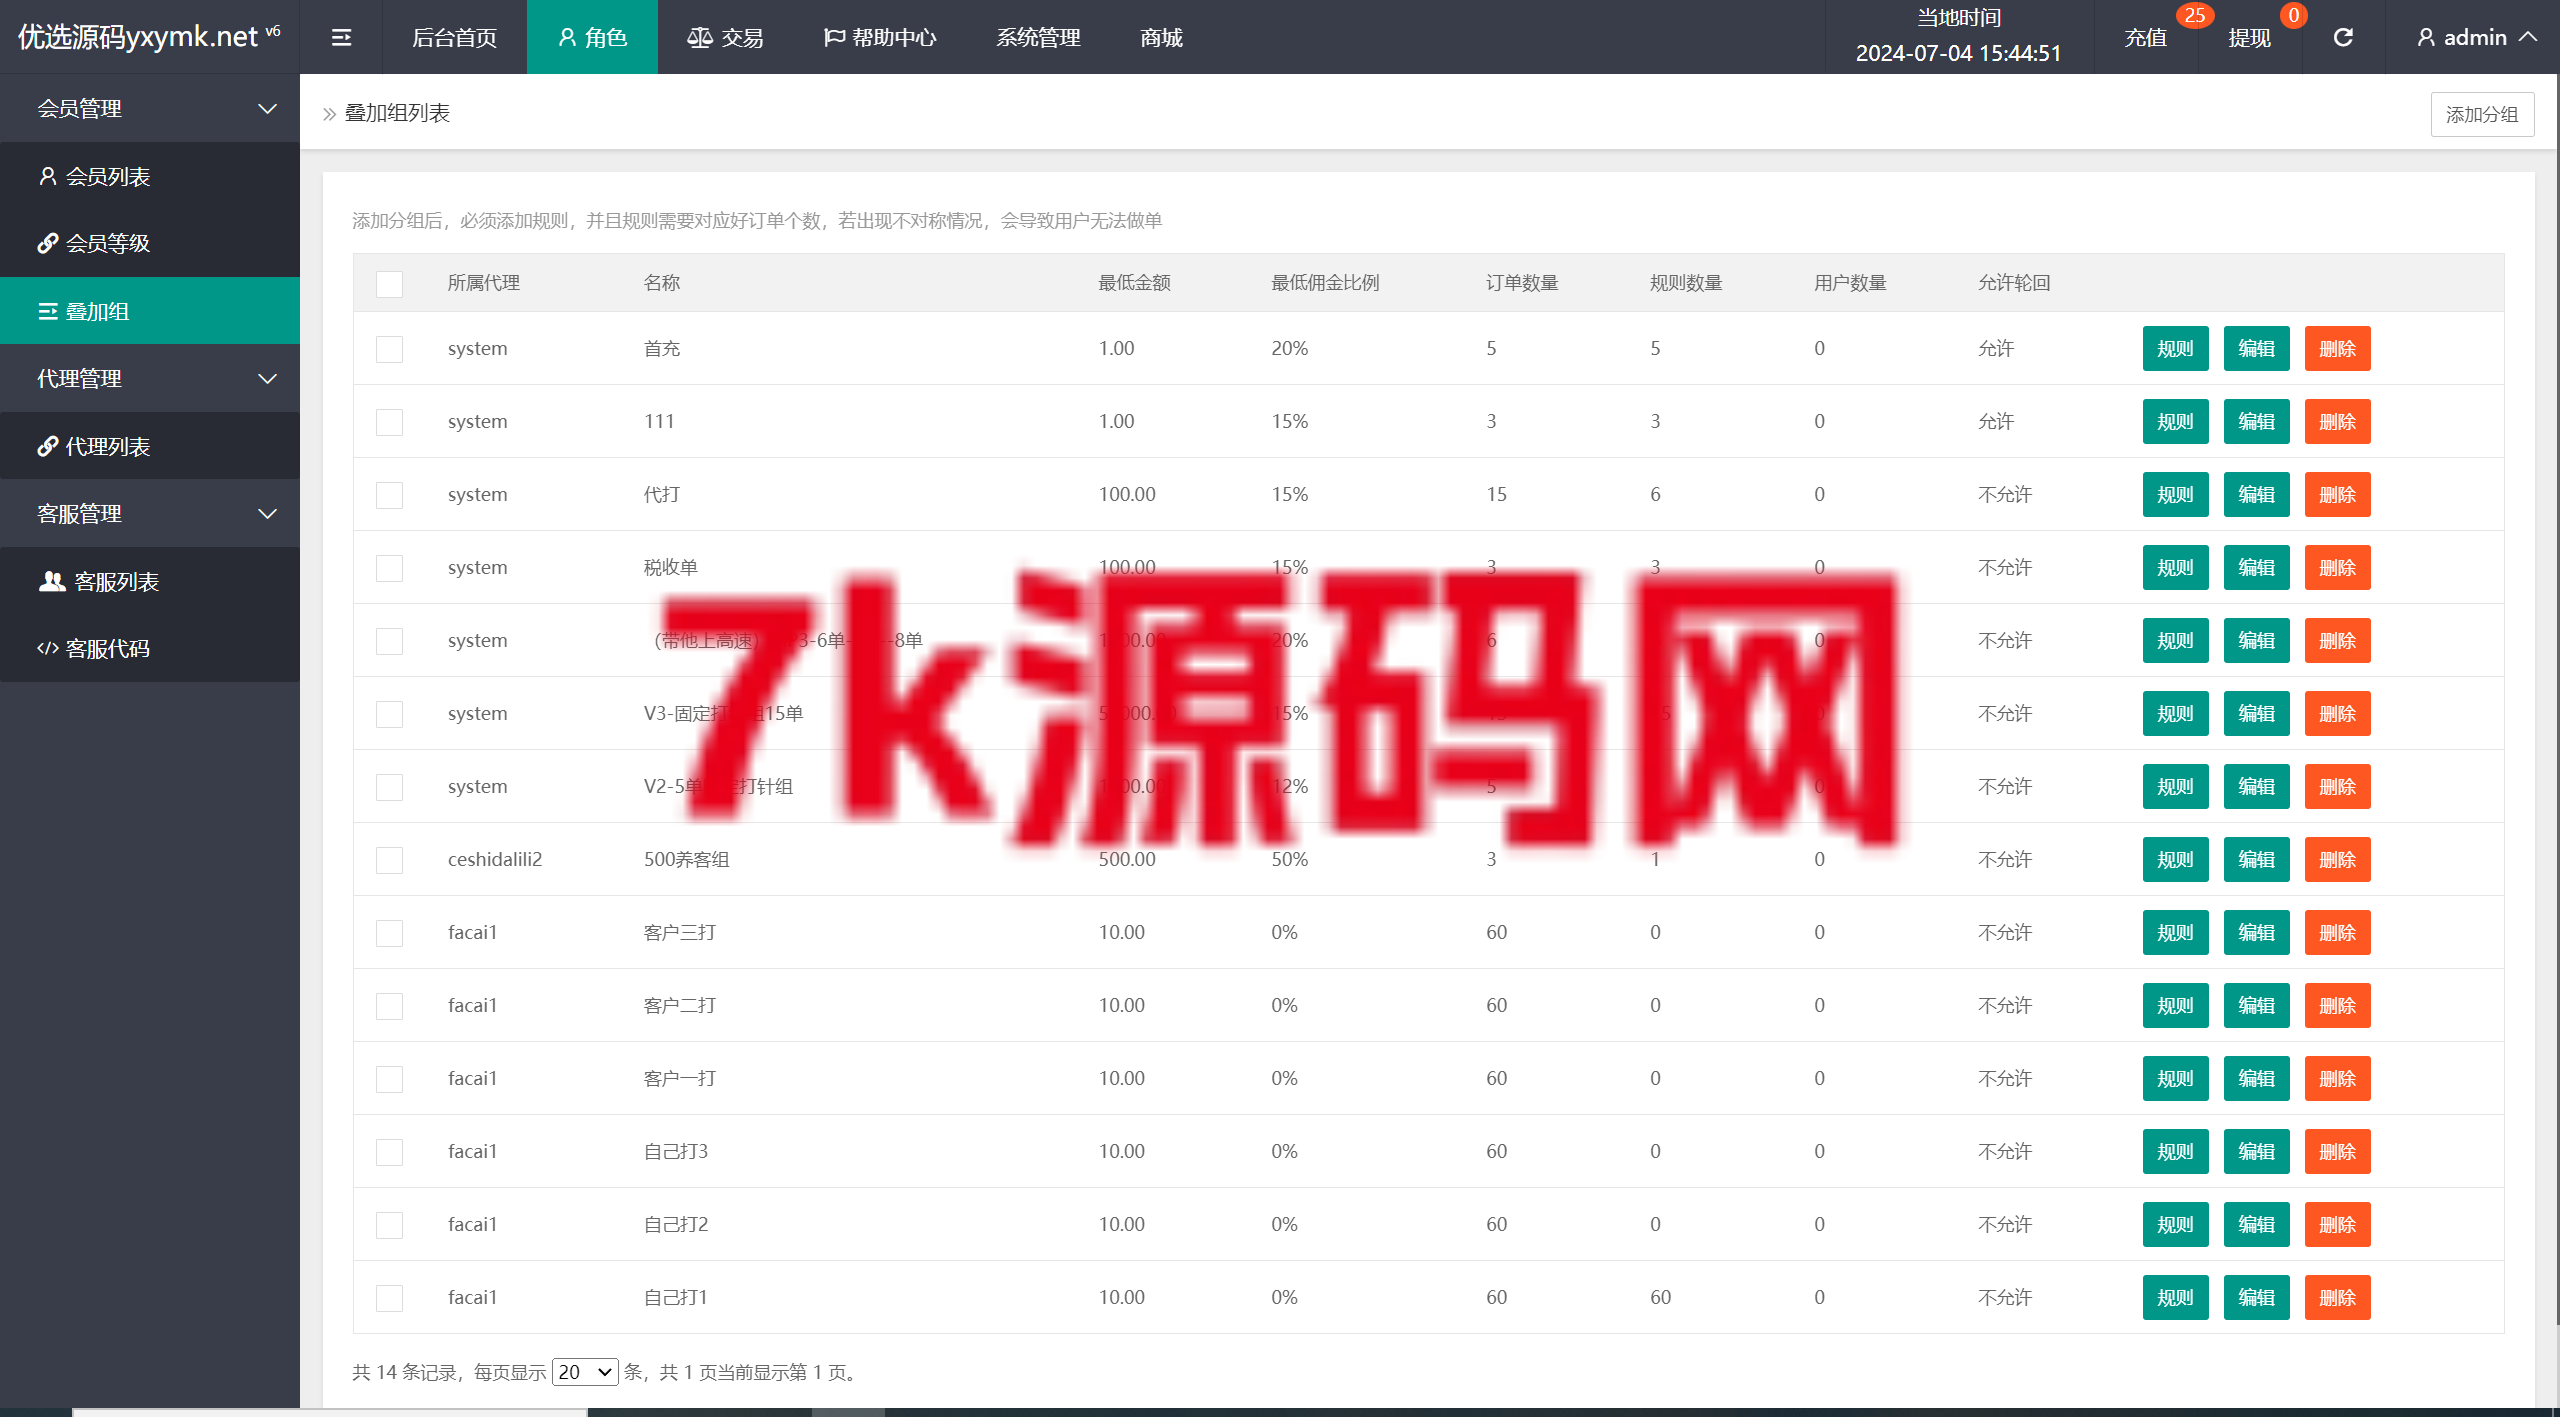Tick the checkbox for 客户三打 row
The image size is (2560, 1417).
pos(389,933)
